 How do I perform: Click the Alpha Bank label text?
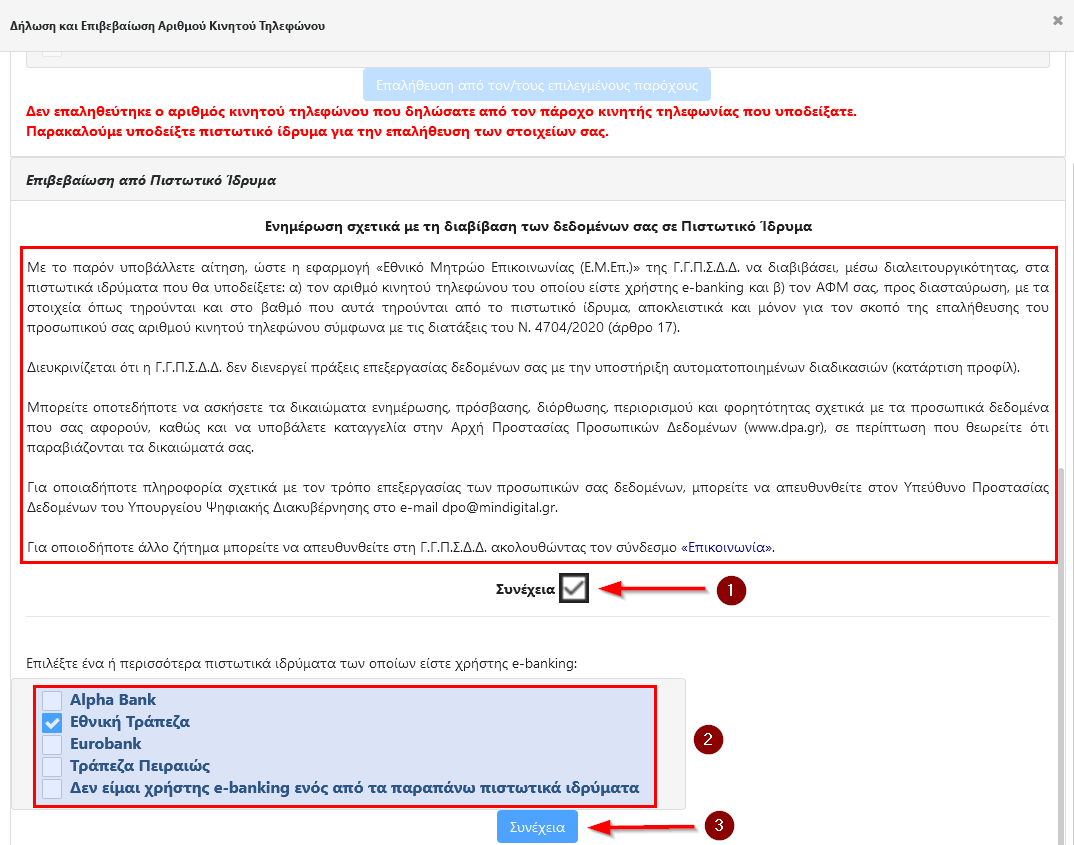[x=113, y=700]
